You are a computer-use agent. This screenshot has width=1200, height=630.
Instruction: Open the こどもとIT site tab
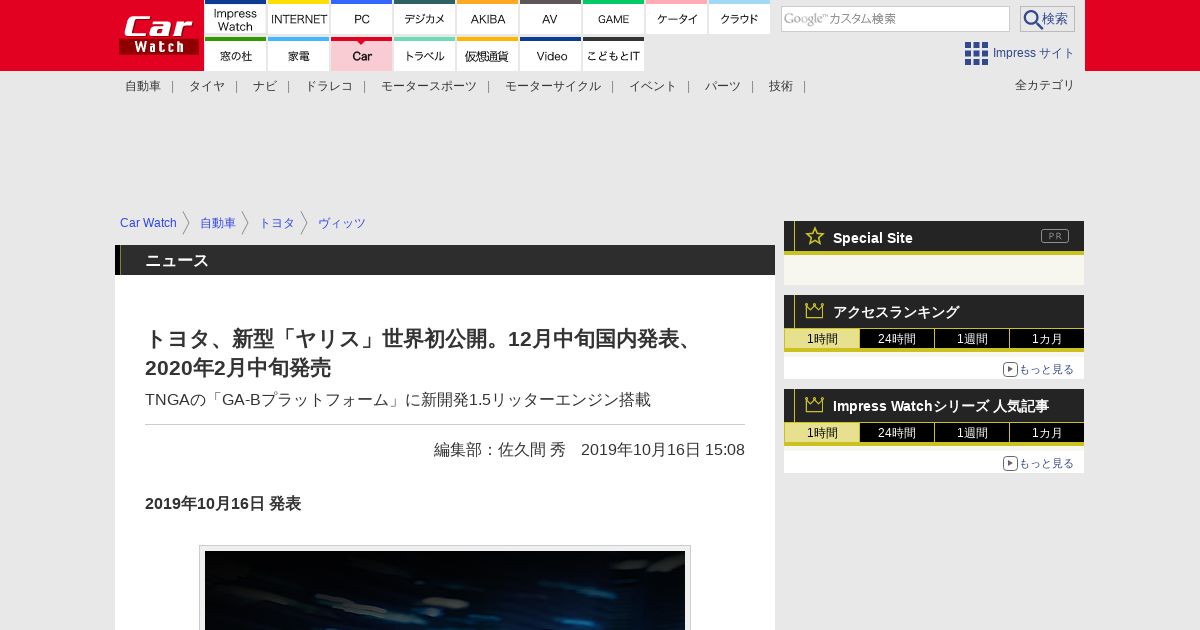click(x=613, y=55)
